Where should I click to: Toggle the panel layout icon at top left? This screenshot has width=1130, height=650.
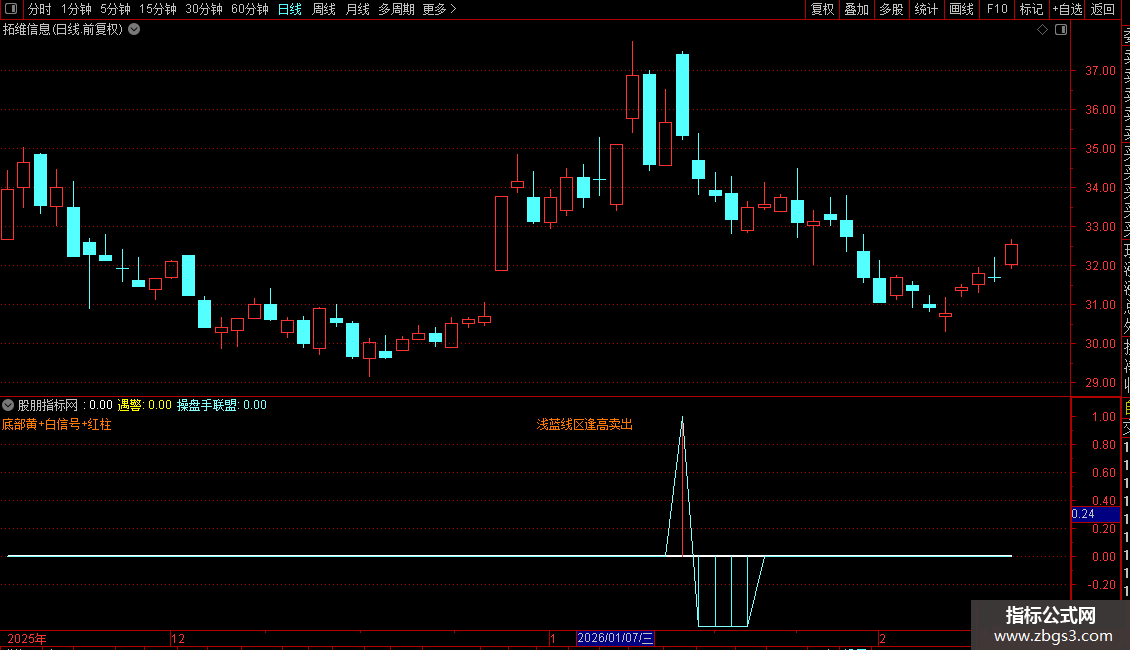tap(11, 9)
